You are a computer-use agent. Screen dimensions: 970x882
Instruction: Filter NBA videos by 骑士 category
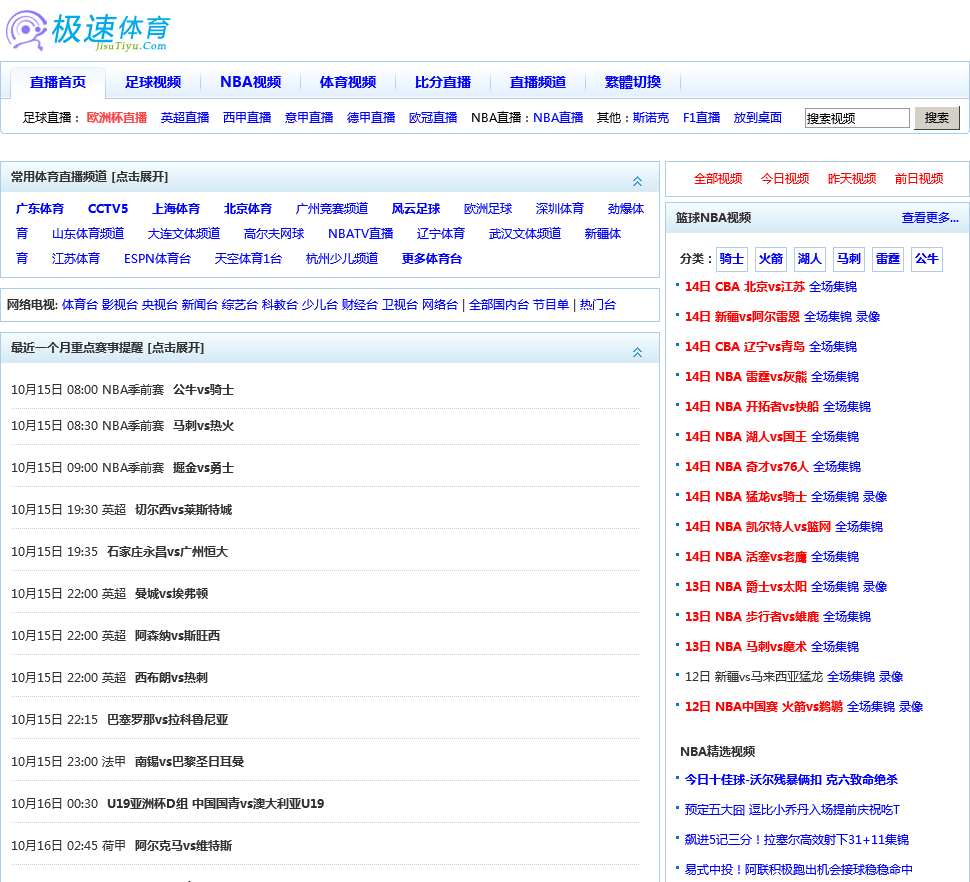[x=732, y=259]
